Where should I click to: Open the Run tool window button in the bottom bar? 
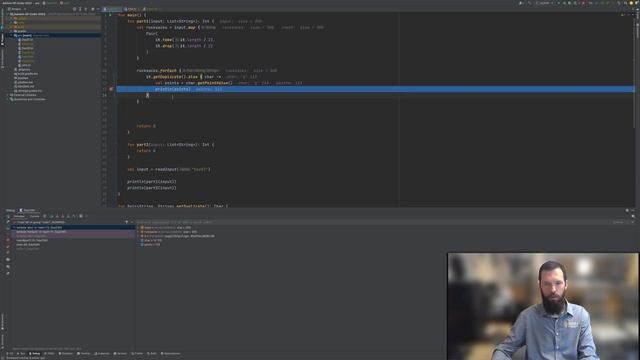21,353
